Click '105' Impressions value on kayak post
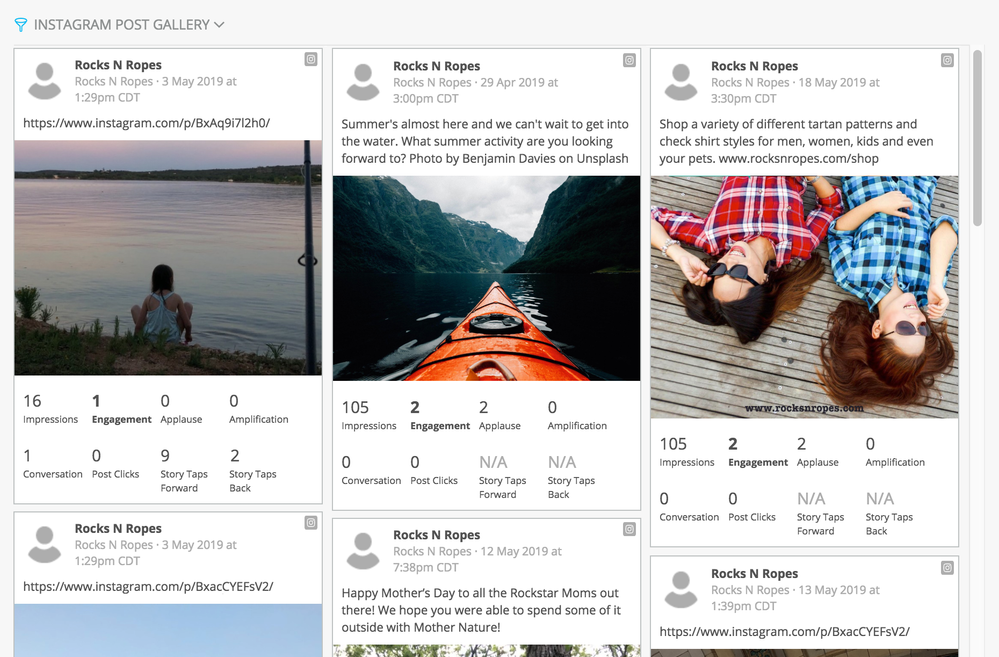 [x=355, y=407]
